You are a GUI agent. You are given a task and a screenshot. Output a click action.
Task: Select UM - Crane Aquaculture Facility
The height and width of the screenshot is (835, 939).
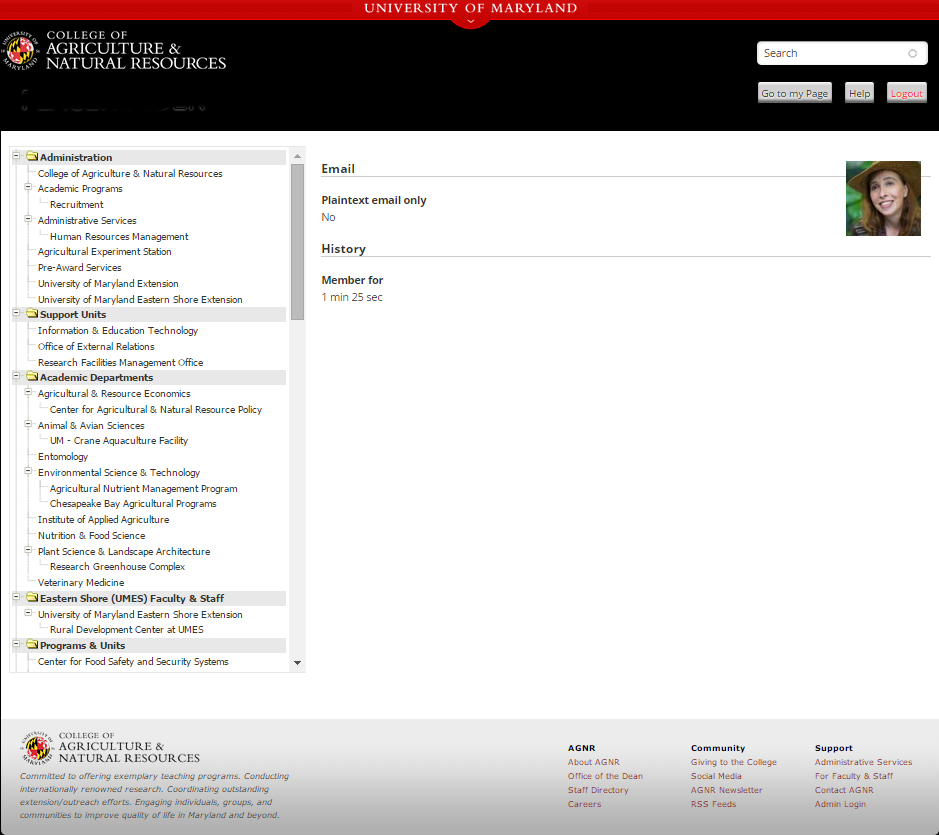119,441
